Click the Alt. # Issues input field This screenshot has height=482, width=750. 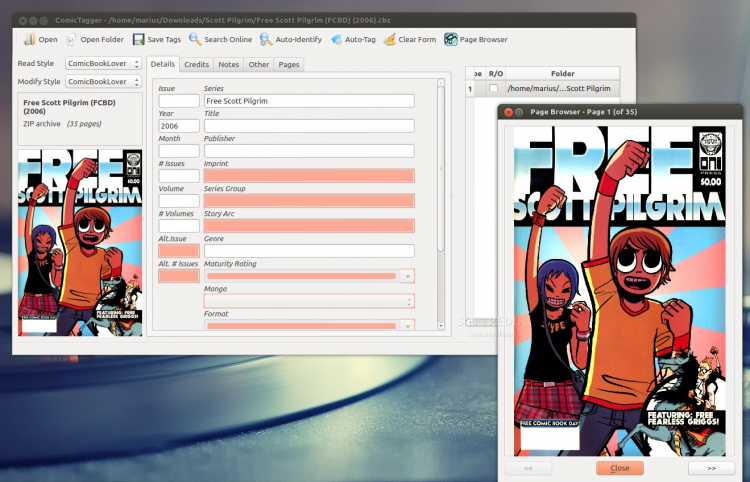click(x=179, y=276)
